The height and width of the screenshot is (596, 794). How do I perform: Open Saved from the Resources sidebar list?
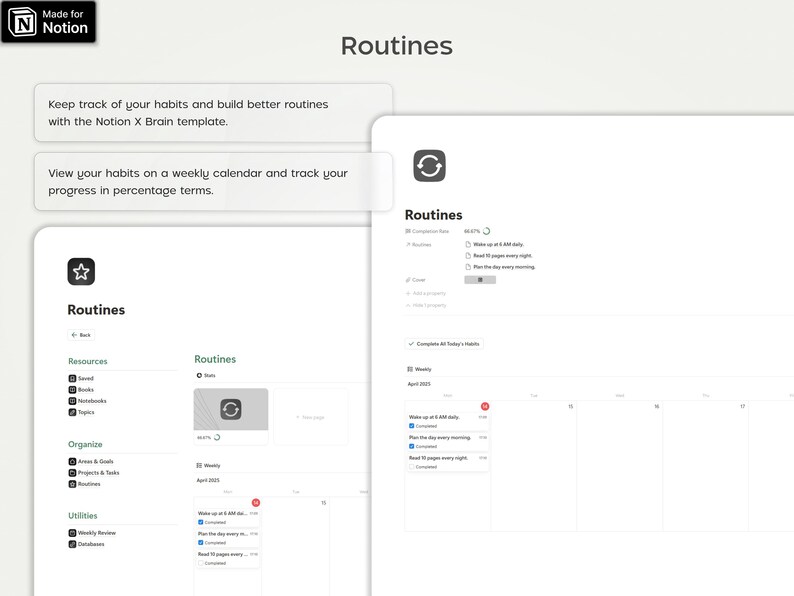point(81,378)
